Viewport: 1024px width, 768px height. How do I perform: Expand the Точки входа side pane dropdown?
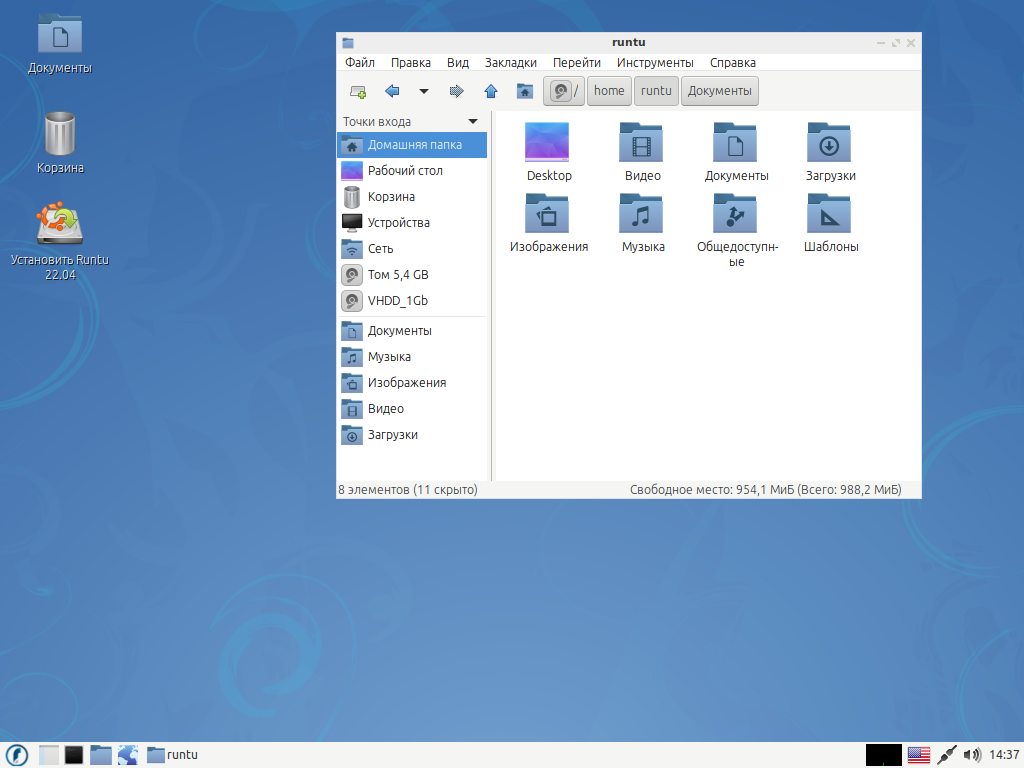tap(473, 122)
